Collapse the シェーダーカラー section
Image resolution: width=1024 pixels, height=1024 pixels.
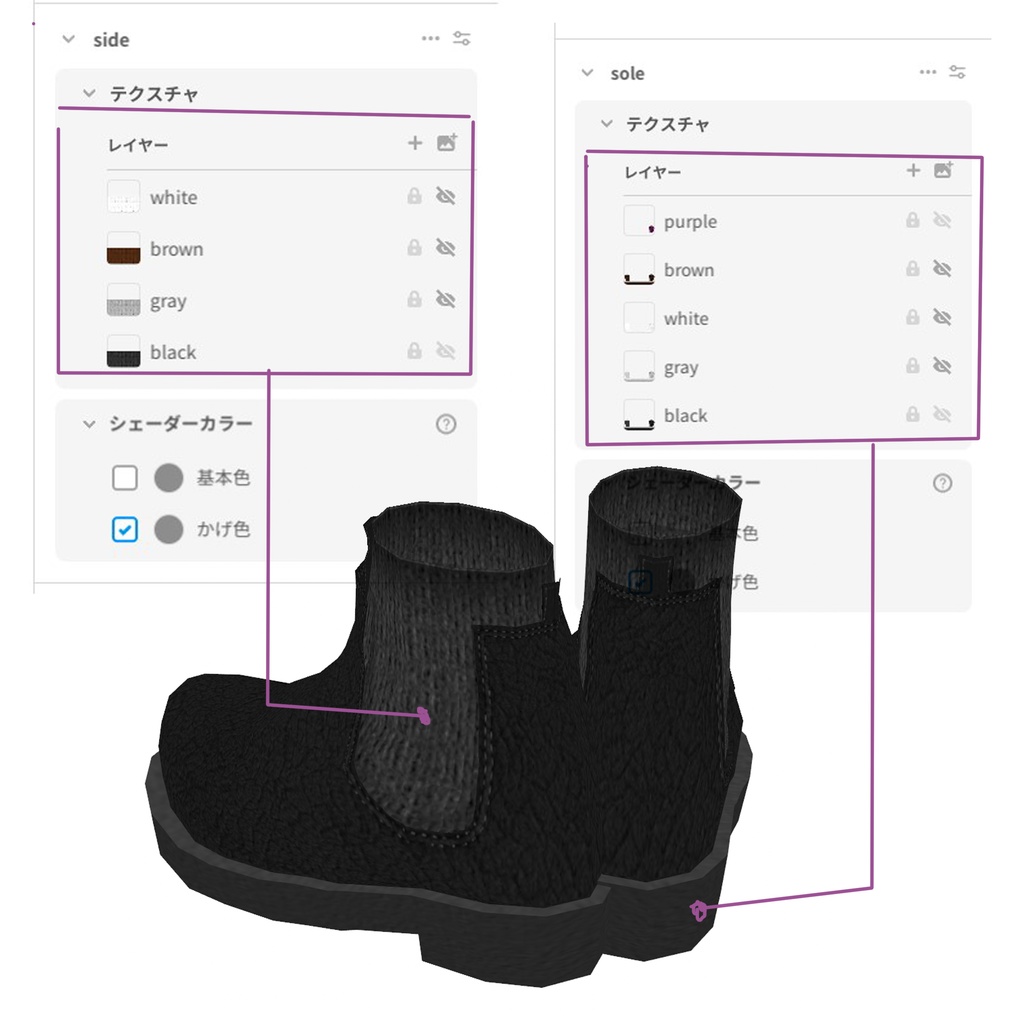89,424
